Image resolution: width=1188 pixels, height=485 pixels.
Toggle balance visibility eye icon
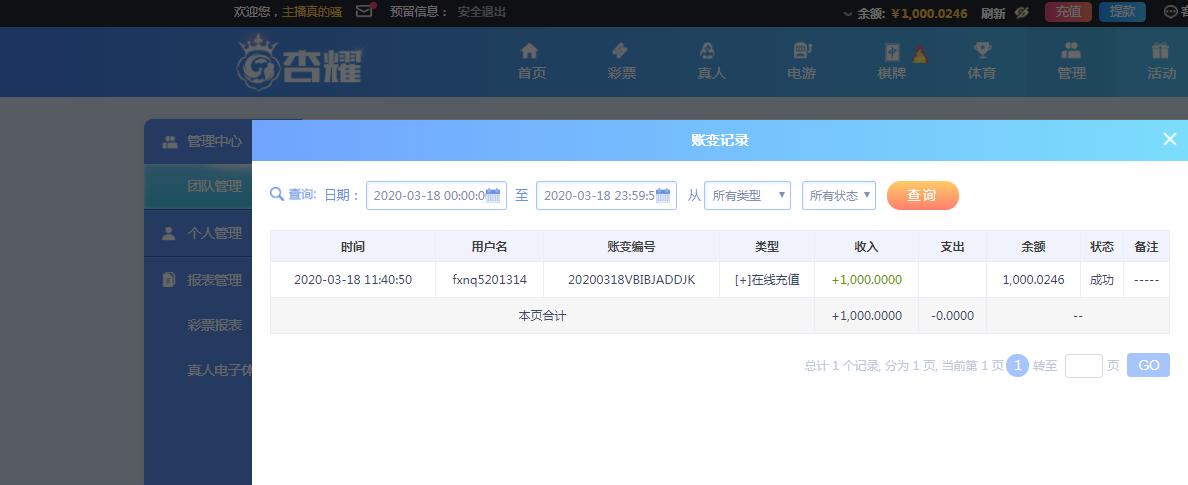coord(1021,13)
